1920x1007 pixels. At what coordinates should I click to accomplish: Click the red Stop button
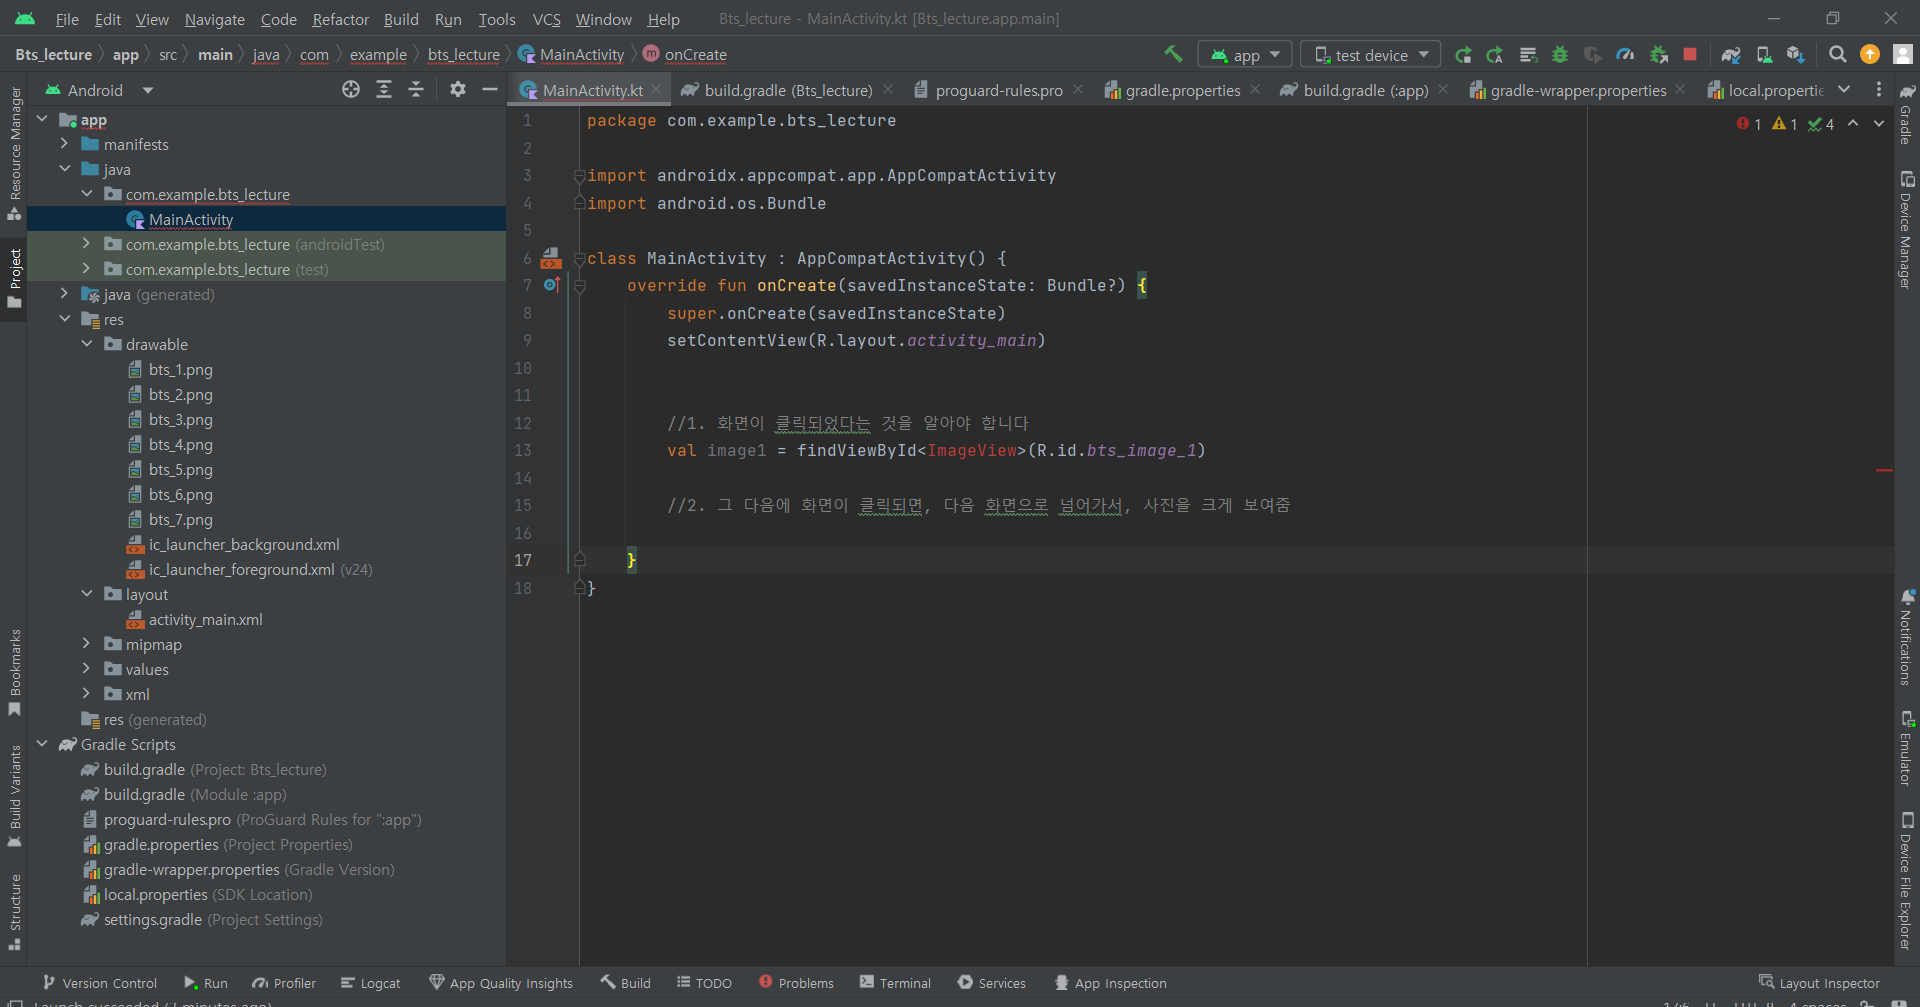1690,55
